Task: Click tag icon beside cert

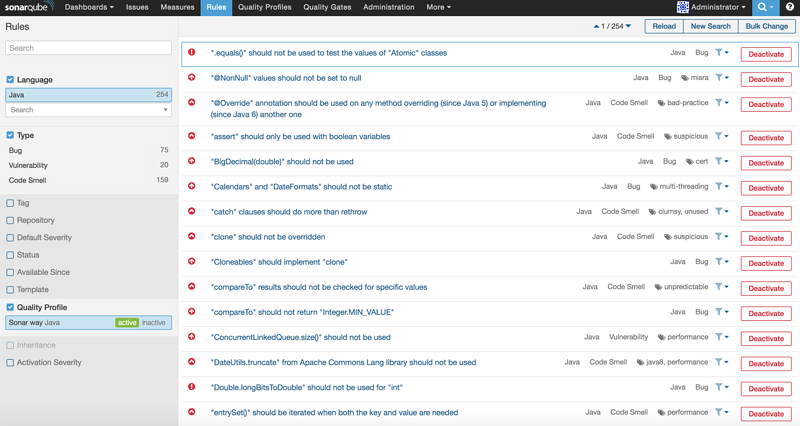Action: pyautogui.click(x=690, y=162)
